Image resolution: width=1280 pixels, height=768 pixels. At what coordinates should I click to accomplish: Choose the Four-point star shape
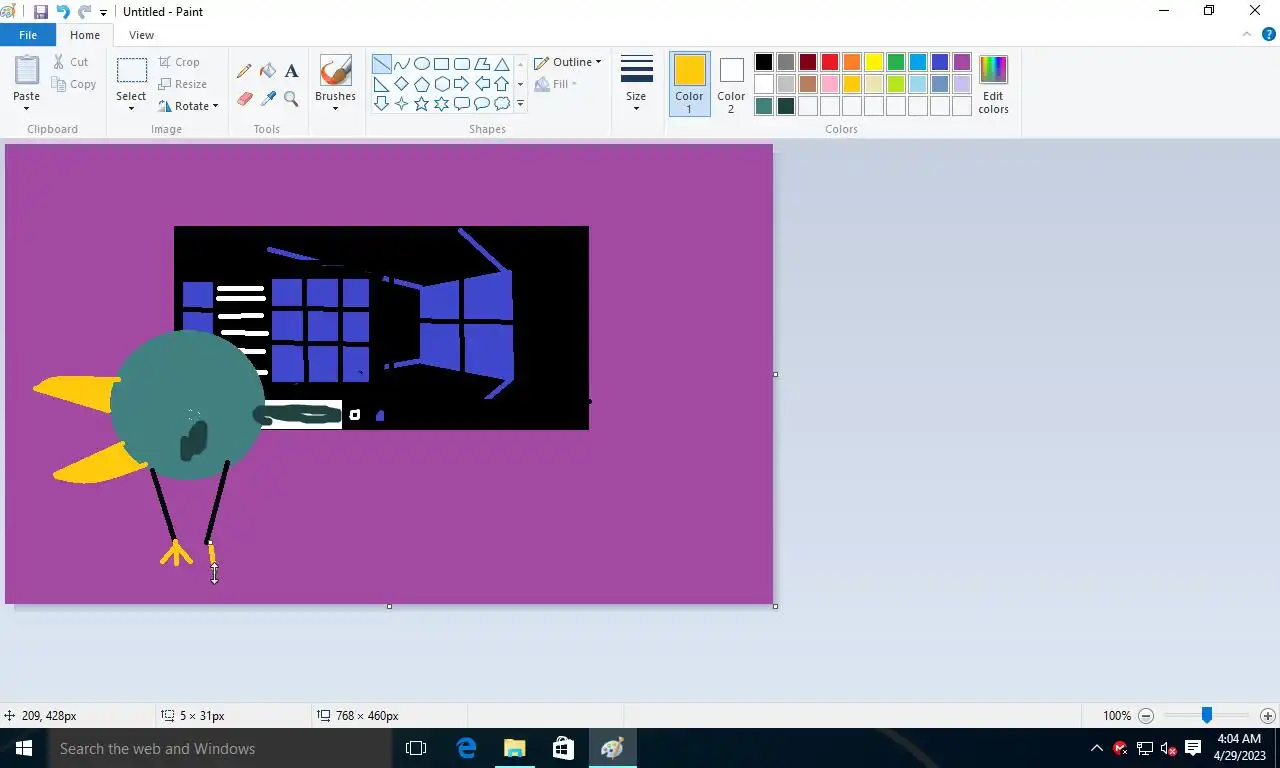tap(402, 104)
